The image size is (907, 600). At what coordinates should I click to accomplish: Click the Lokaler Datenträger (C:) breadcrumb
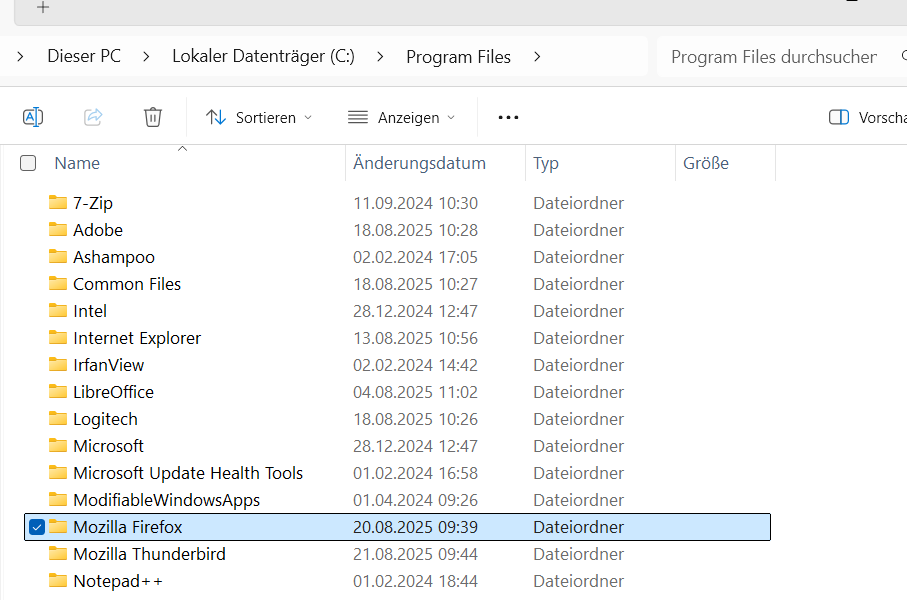263,56
